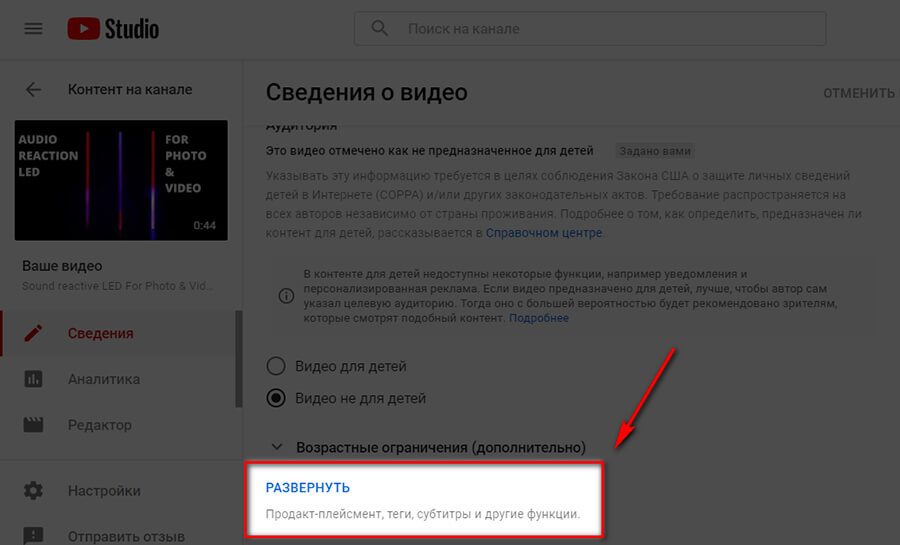Go back with the arrow beside Контент на канале
The width and height of the screenshot is (900, 545).
[33, 89]
